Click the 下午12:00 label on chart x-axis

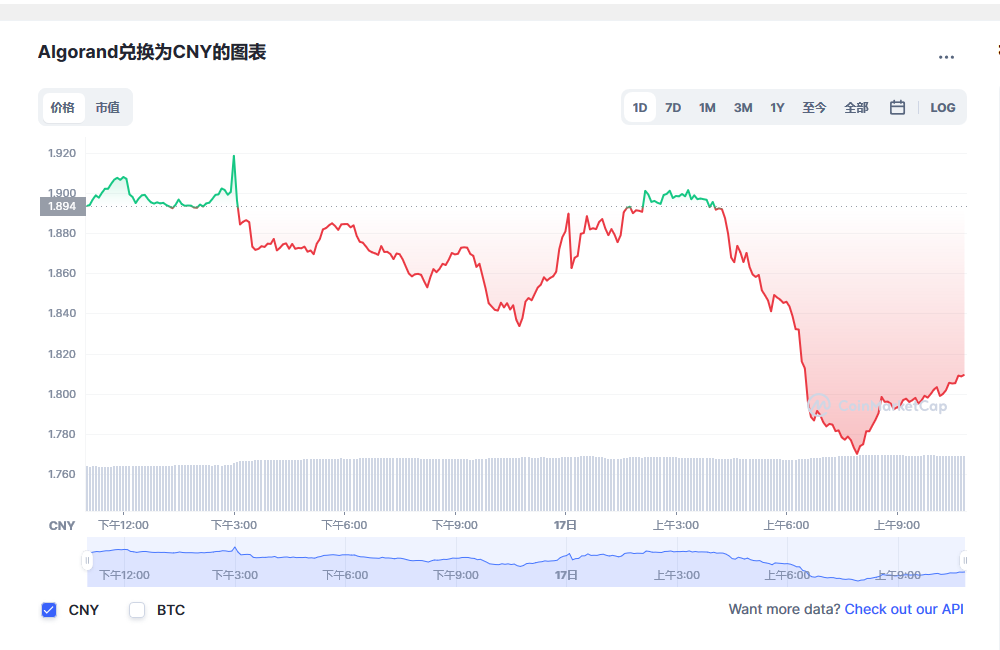tap(123, 525)
